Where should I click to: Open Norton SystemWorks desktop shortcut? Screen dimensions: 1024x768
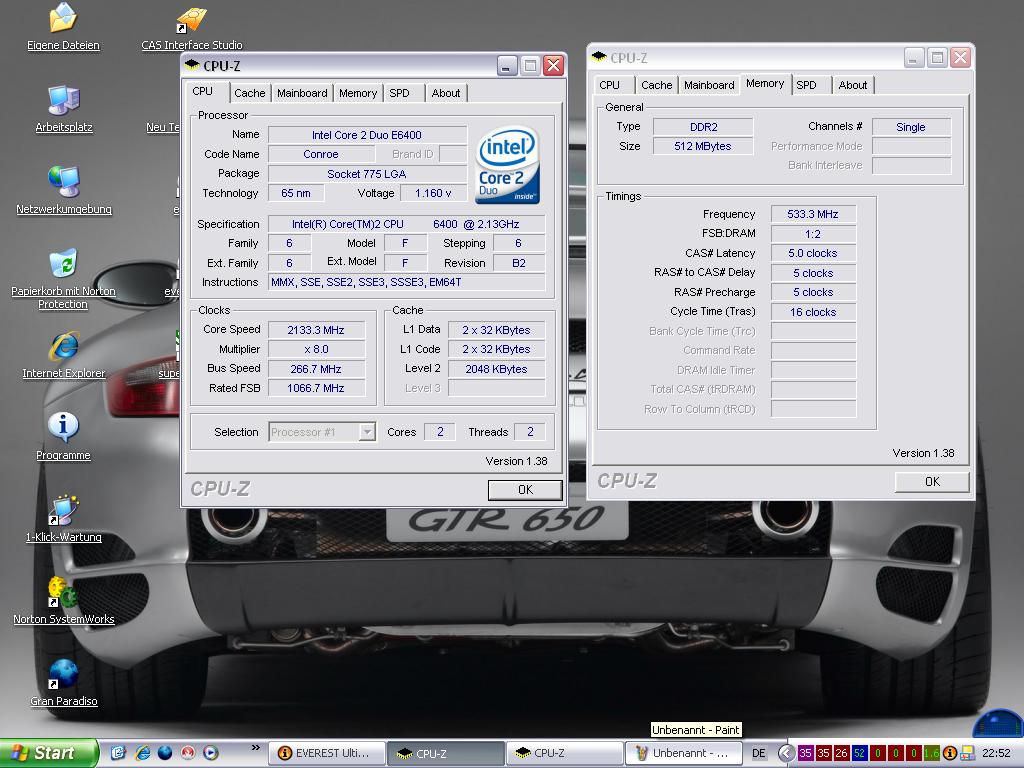pyautogui.click(x=63, y=600)
